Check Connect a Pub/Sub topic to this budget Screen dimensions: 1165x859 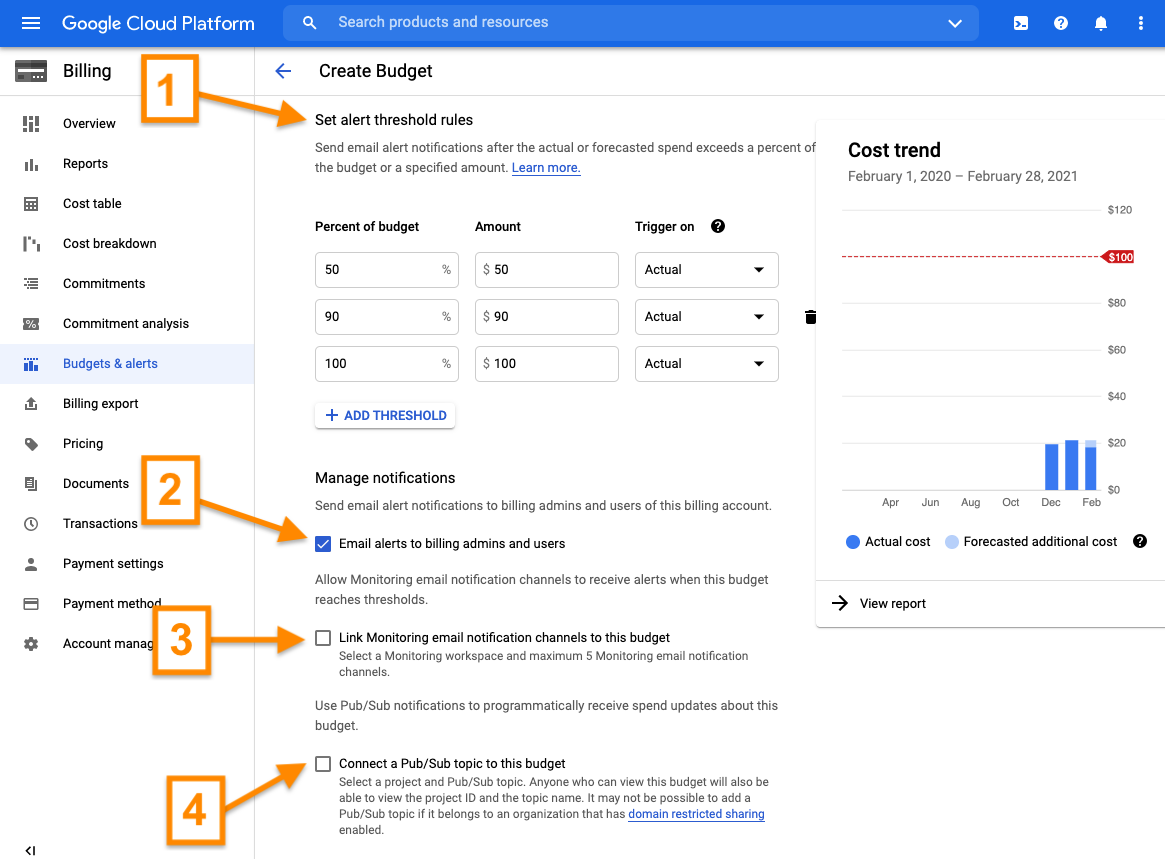click(323, 764)
